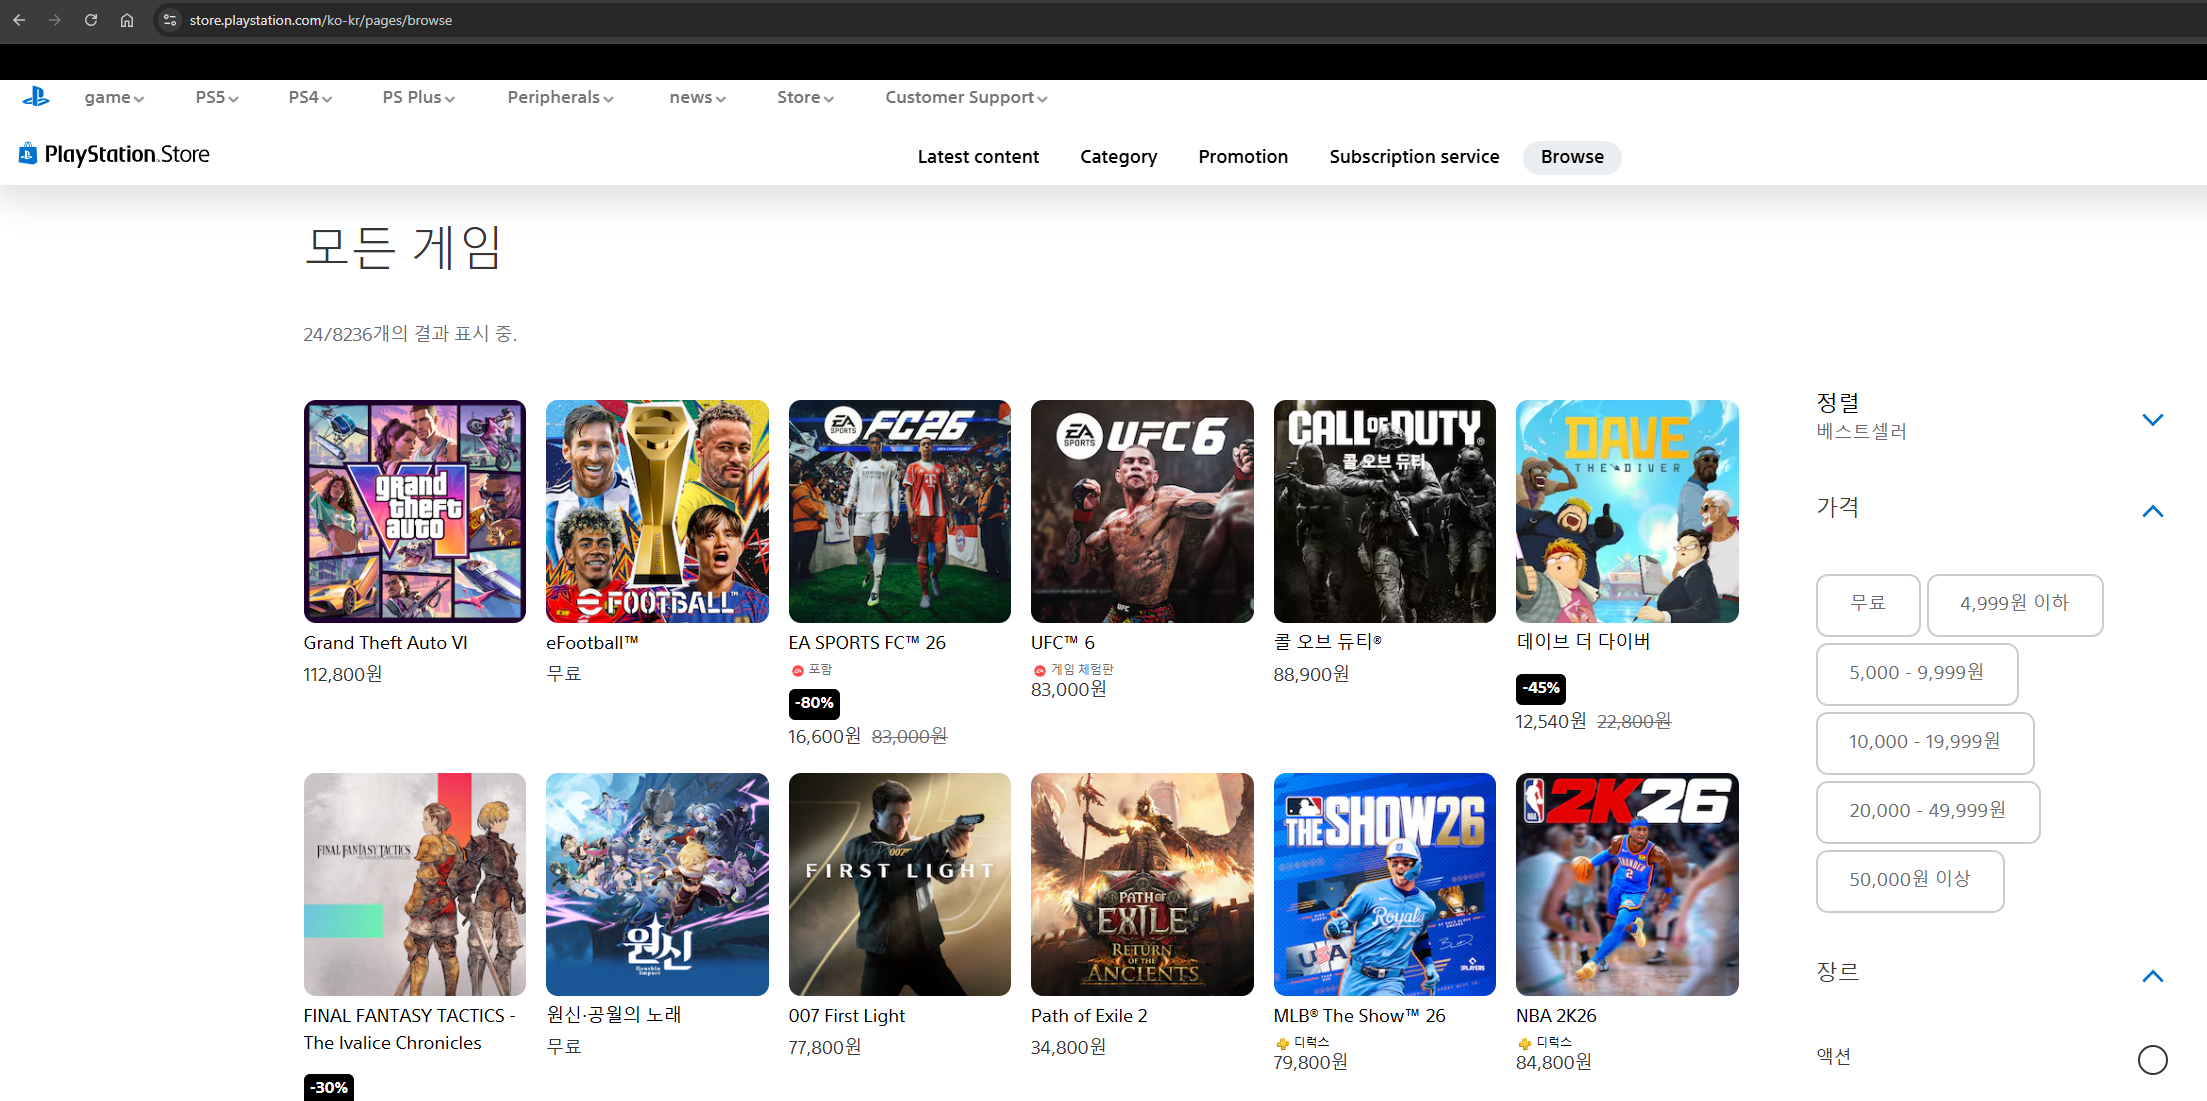Click the eFootball™ title link
The image size is (2207, 1101).
tap(592, 643)
